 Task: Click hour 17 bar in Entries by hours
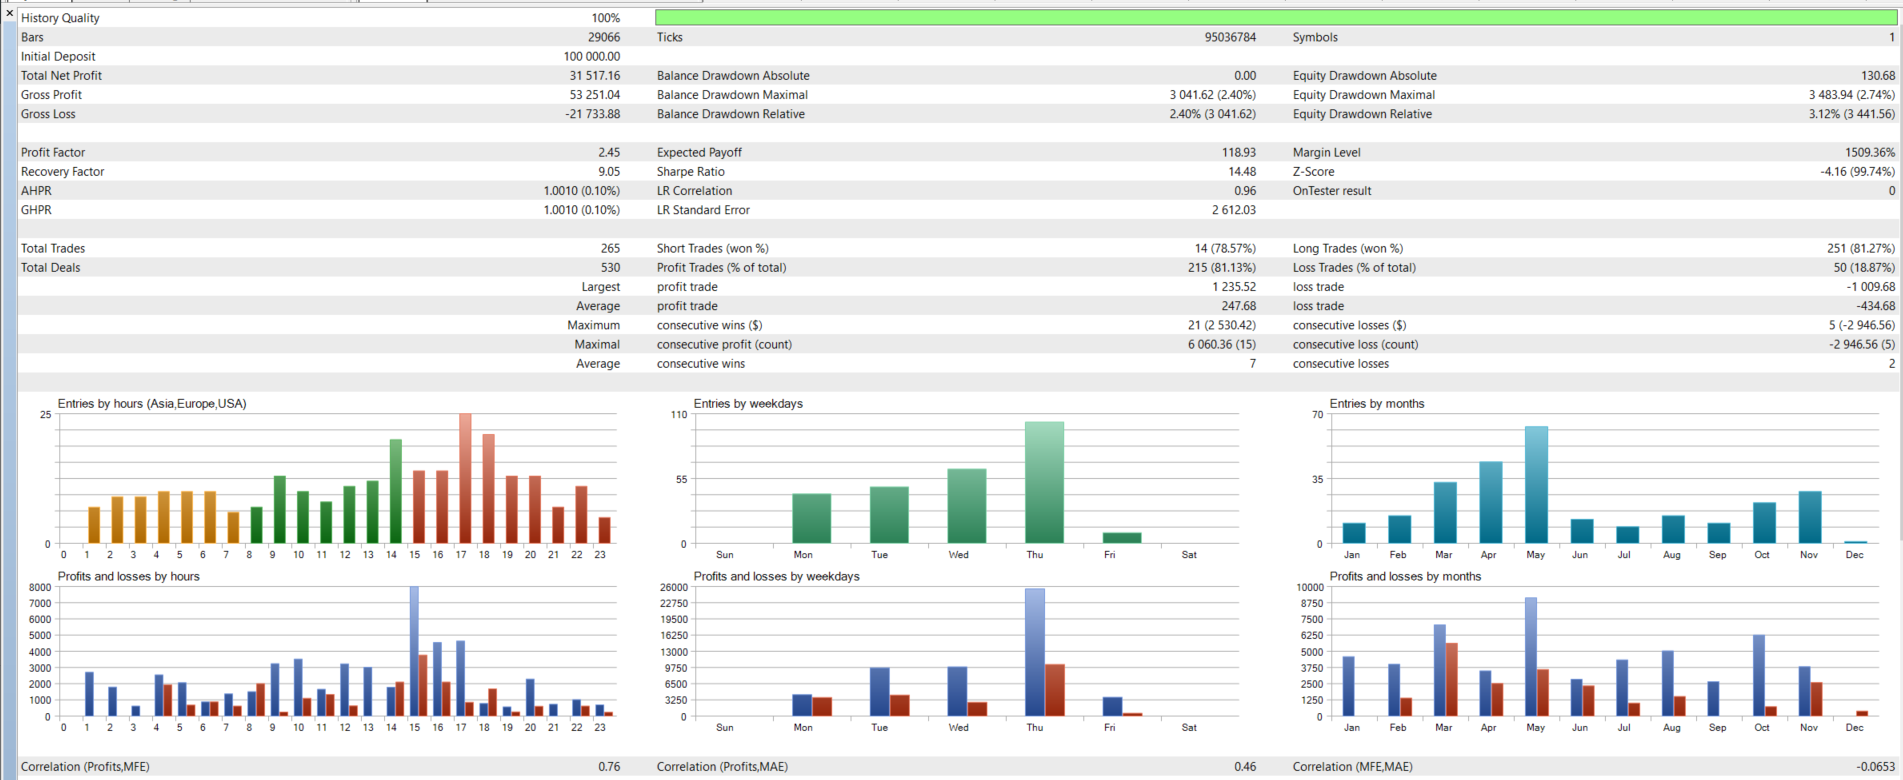coord(465,478)
